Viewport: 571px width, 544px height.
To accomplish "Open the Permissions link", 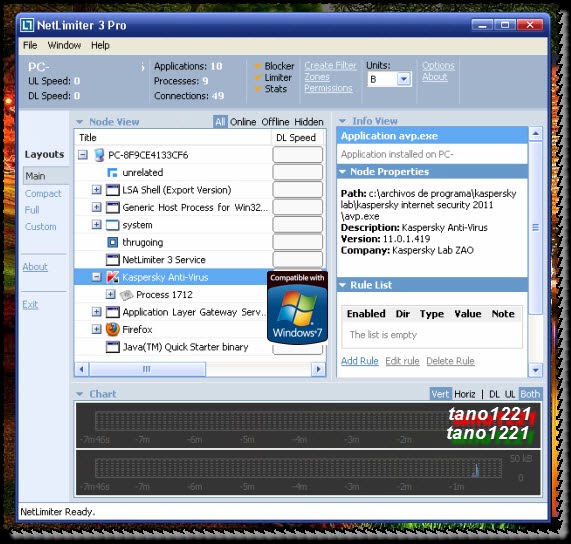I will point(328,88).
